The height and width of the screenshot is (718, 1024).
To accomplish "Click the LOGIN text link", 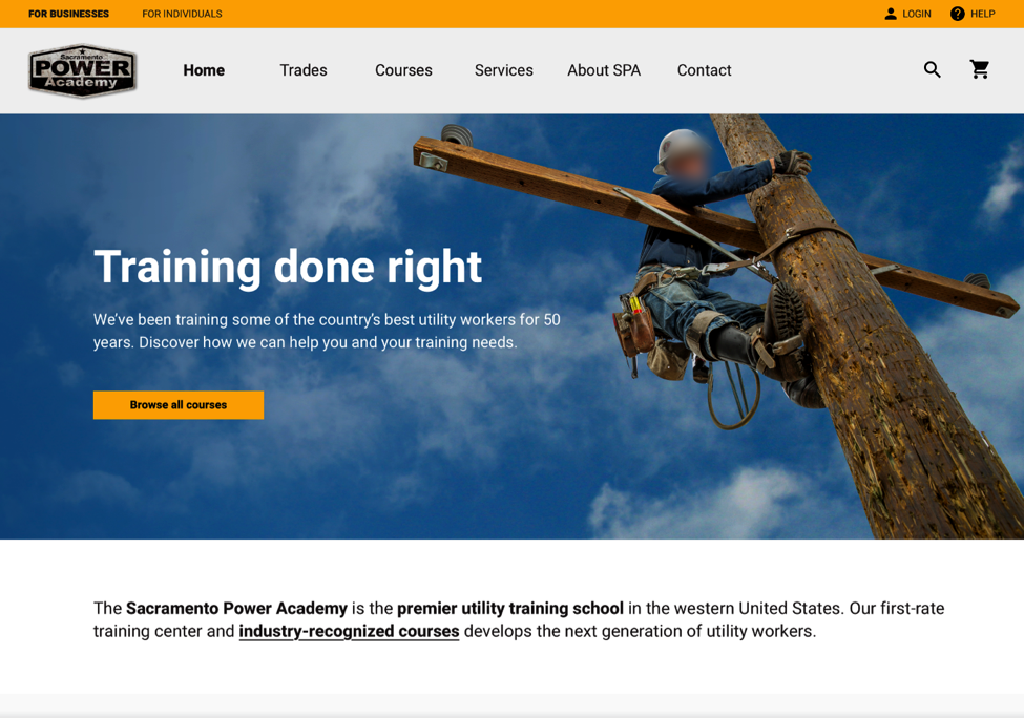I will pyautogui.click(x=916, y=14).
